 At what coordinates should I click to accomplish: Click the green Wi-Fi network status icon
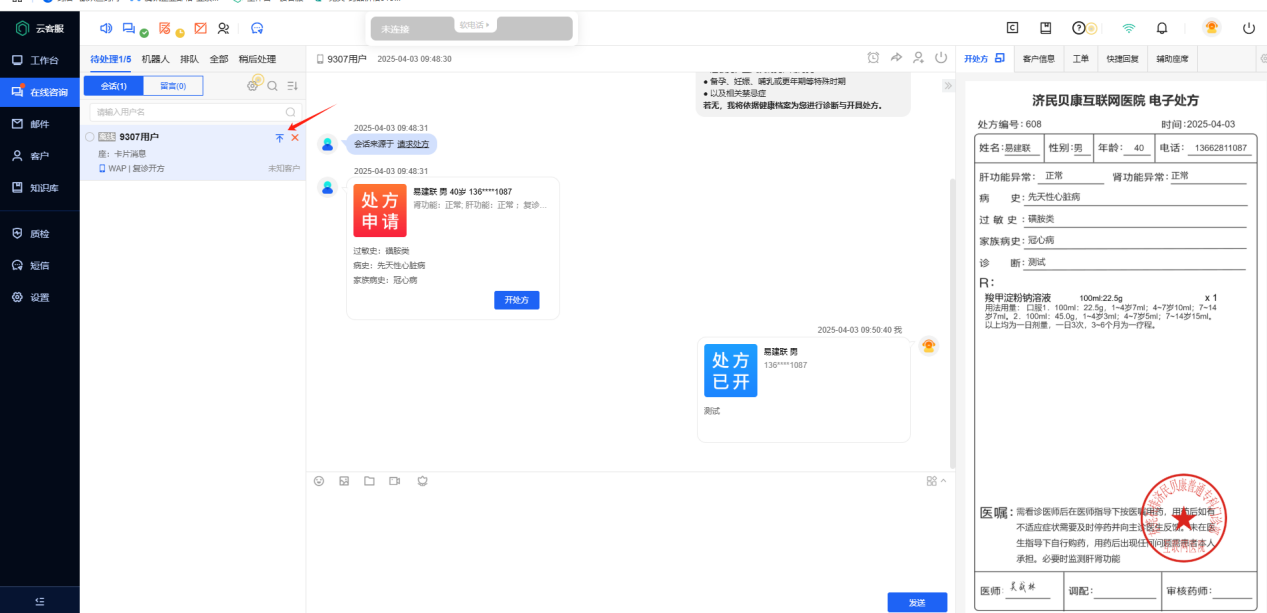[1129, 28]
